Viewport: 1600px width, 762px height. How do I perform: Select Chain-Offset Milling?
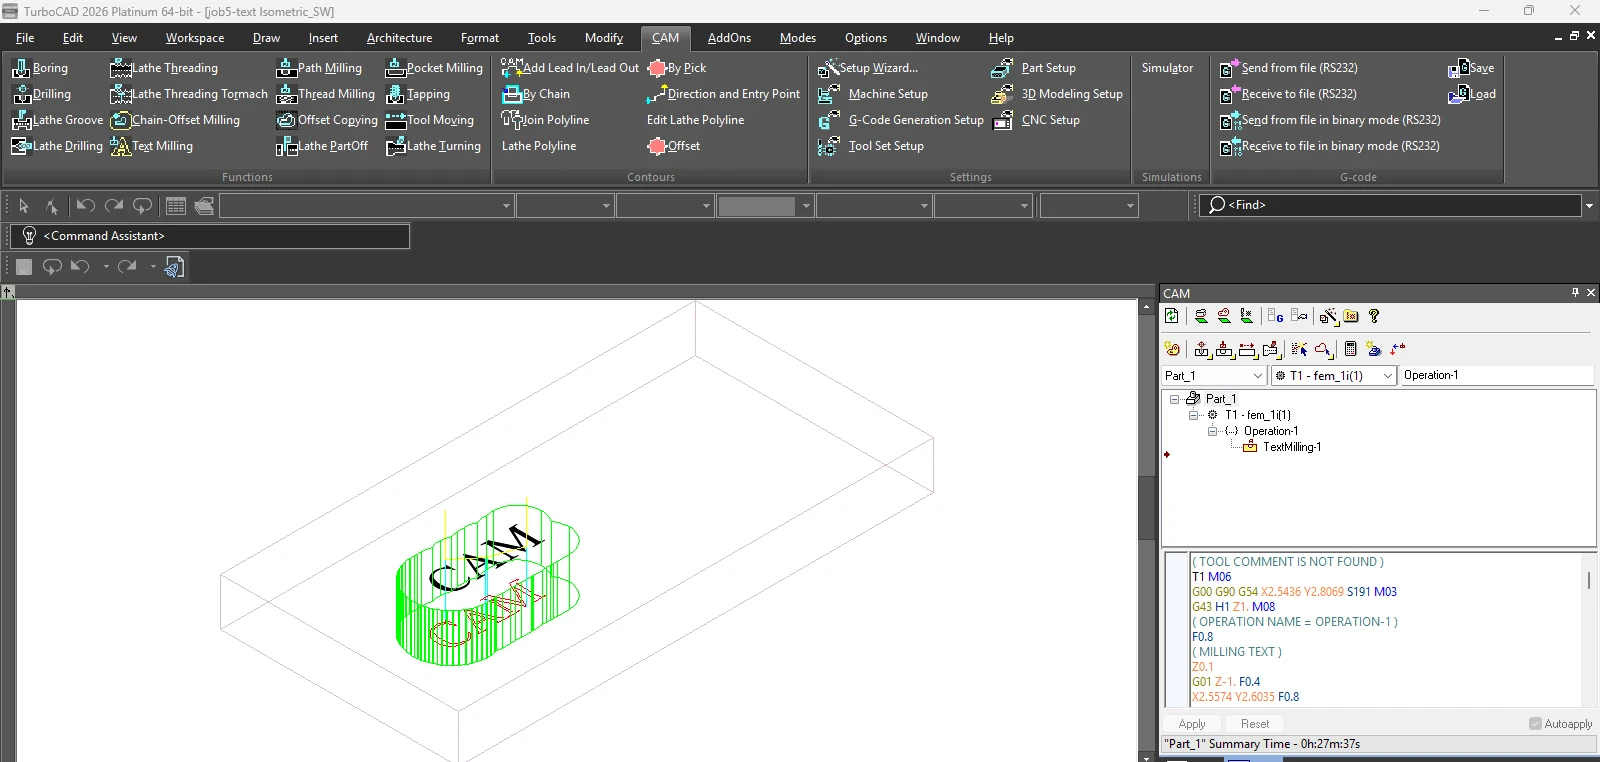tap(175, 120)
